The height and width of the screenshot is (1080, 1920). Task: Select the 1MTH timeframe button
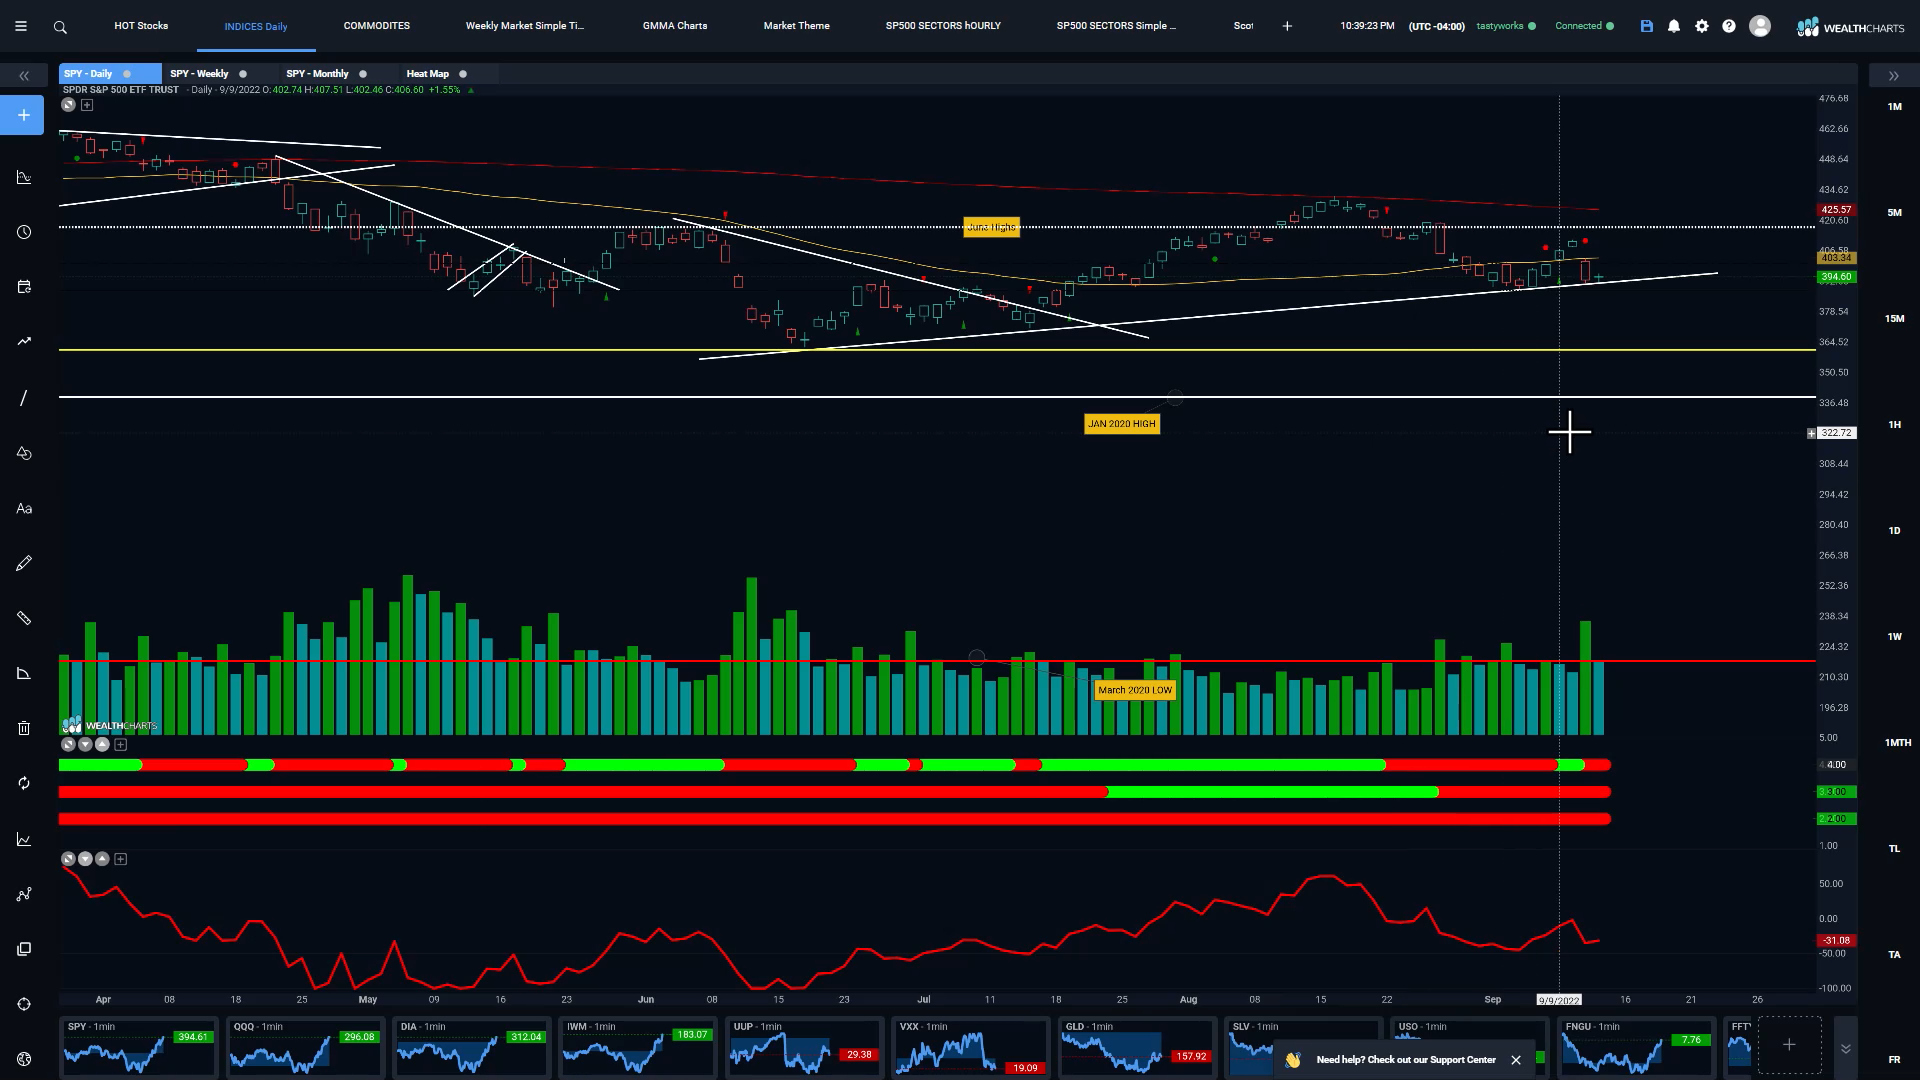pos(1897,742)
